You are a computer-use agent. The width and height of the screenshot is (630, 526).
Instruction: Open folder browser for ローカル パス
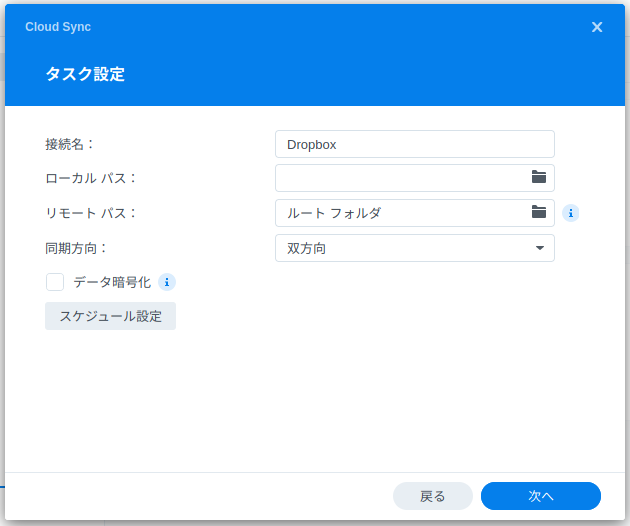538,177
